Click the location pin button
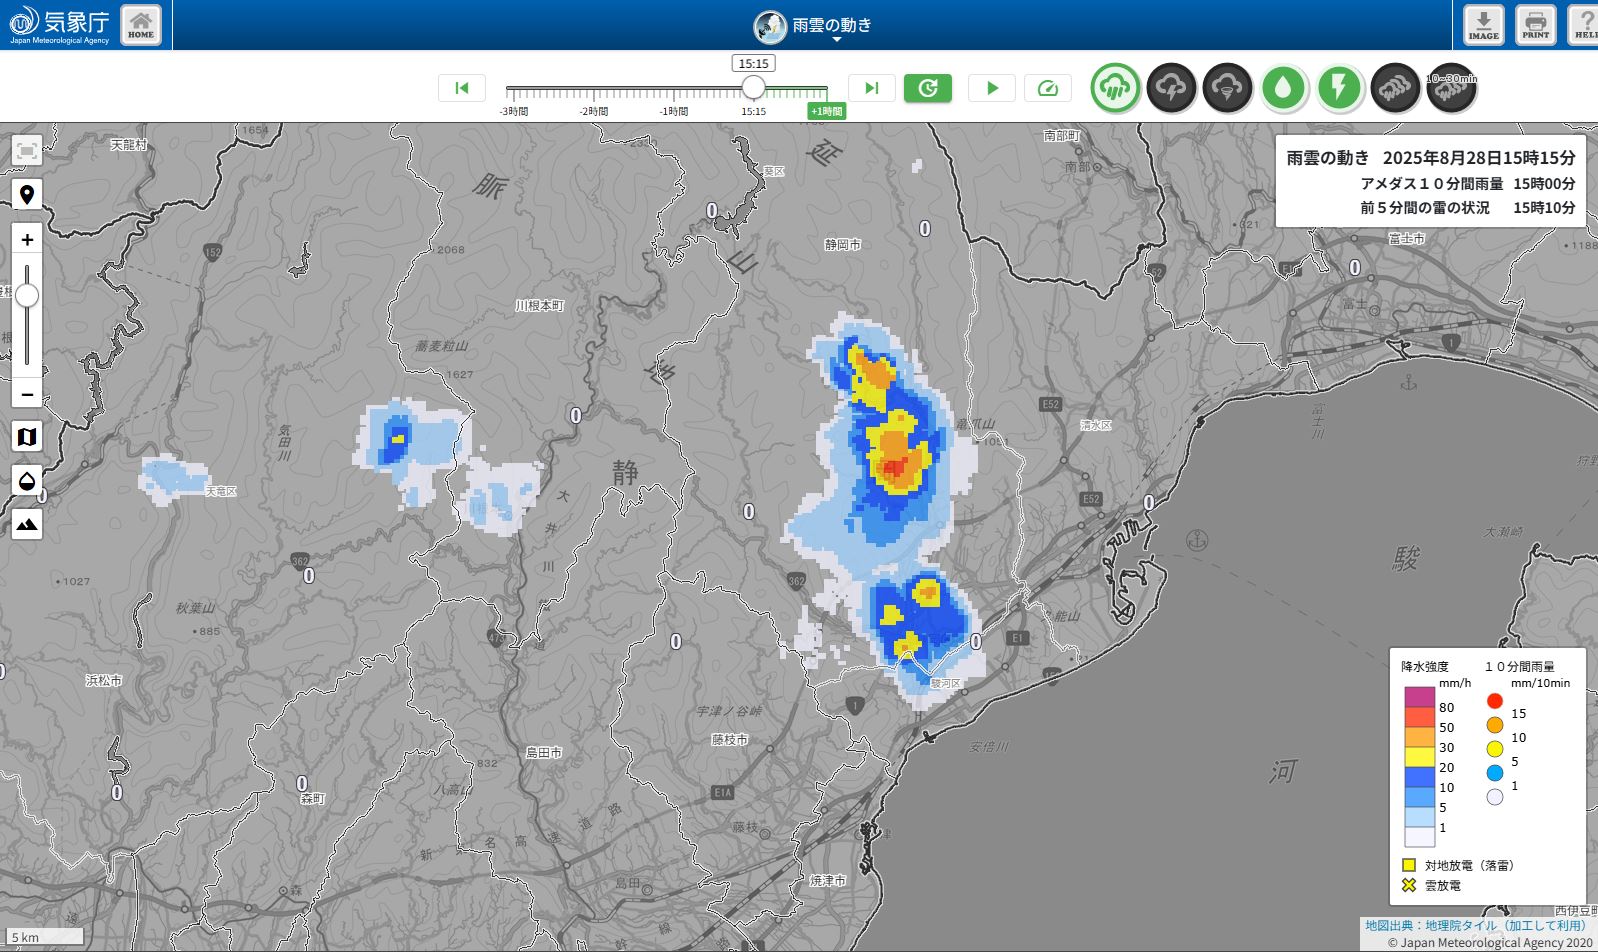 click(x=27, y=195)
